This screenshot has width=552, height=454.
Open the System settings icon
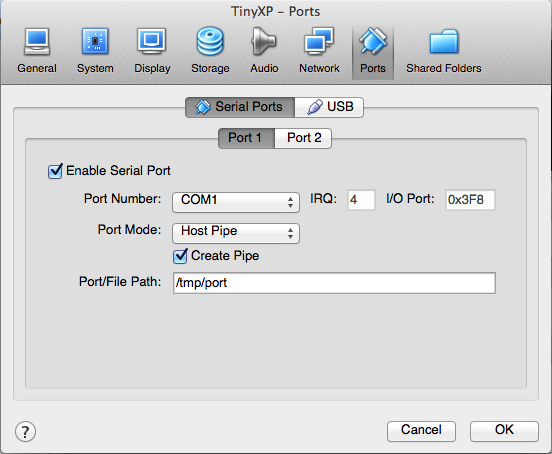(95, 42)
